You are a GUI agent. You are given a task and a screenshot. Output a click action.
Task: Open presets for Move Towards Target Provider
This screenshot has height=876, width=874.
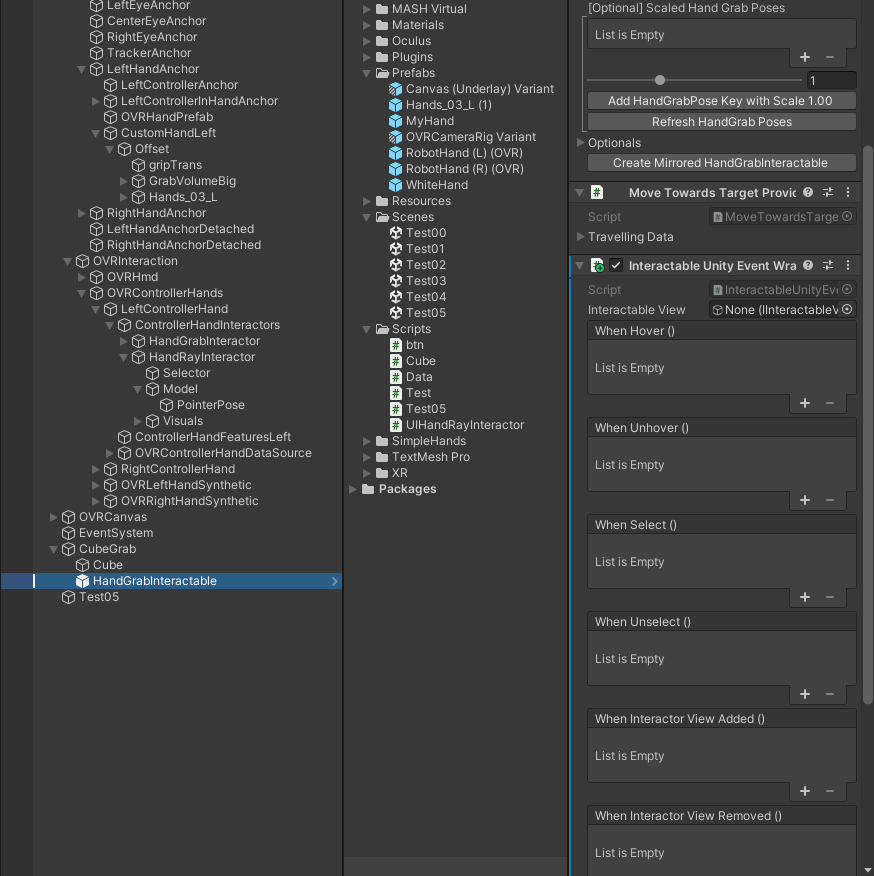[828, 192]
